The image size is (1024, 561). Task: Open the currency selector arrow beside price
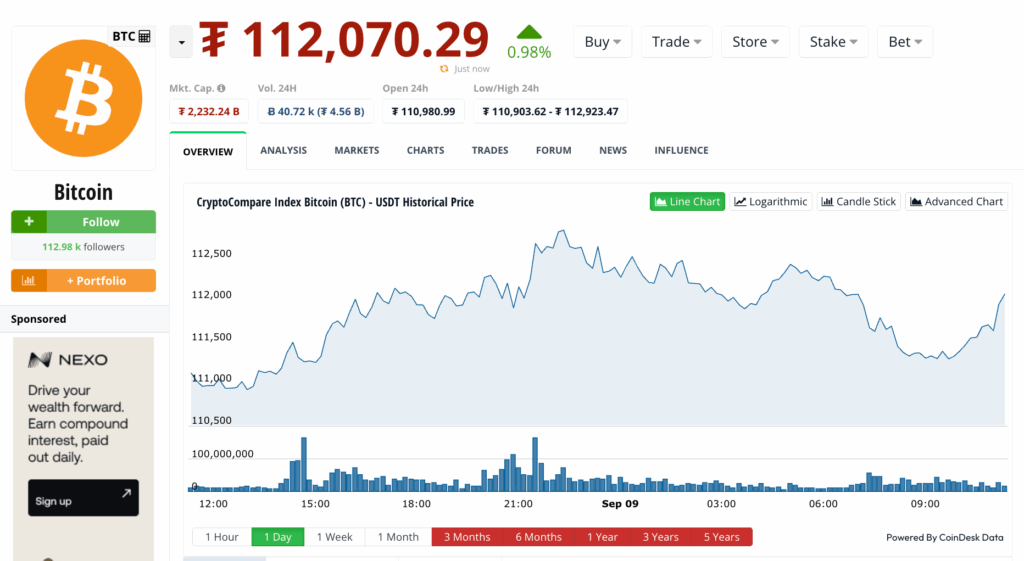click(181, 42)
